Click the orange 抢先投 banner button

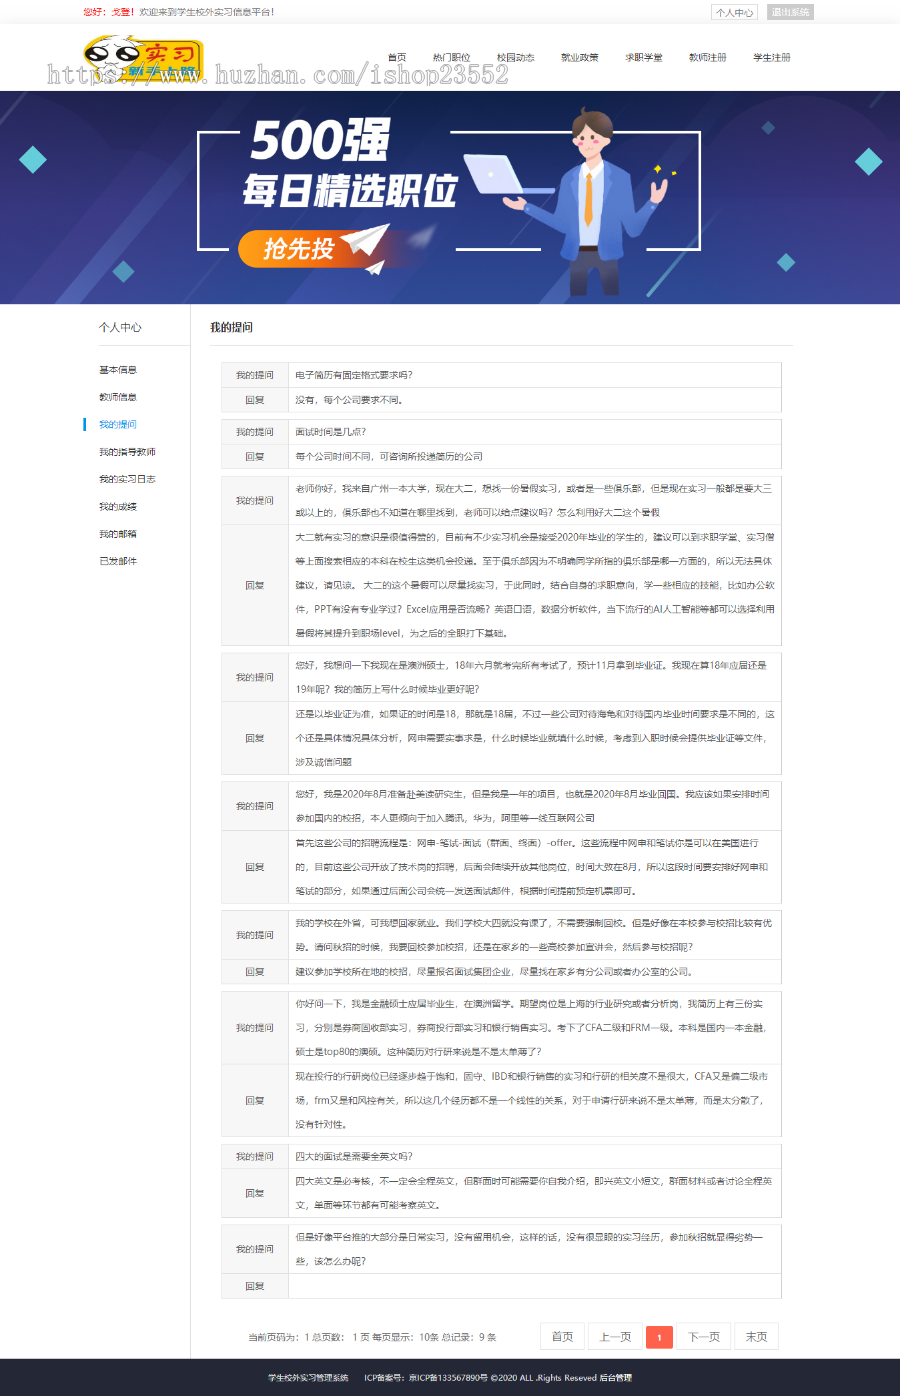tap(300, 249)
